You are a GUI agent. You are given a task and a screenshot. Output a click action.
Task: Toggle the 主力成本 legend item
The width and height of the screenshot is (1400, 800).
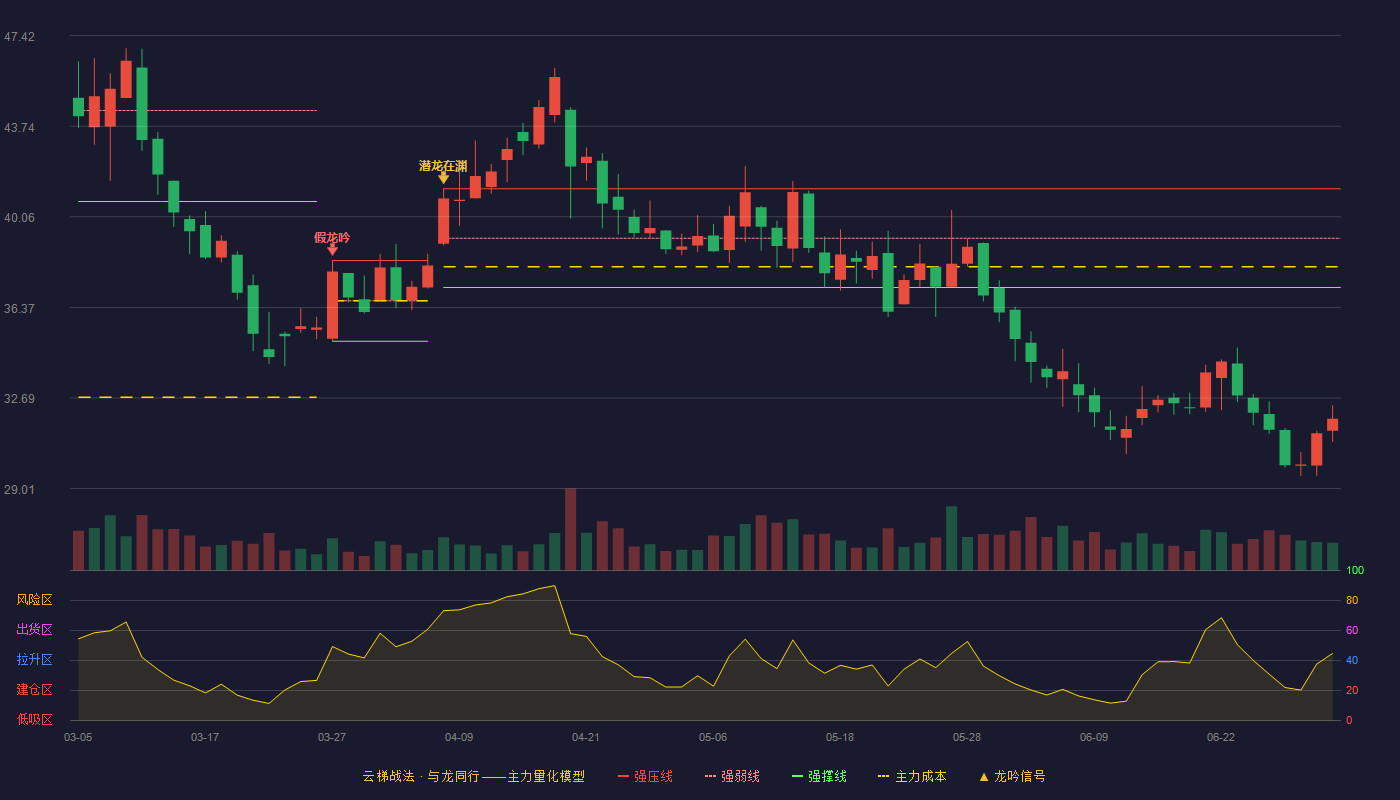[912, 776]
